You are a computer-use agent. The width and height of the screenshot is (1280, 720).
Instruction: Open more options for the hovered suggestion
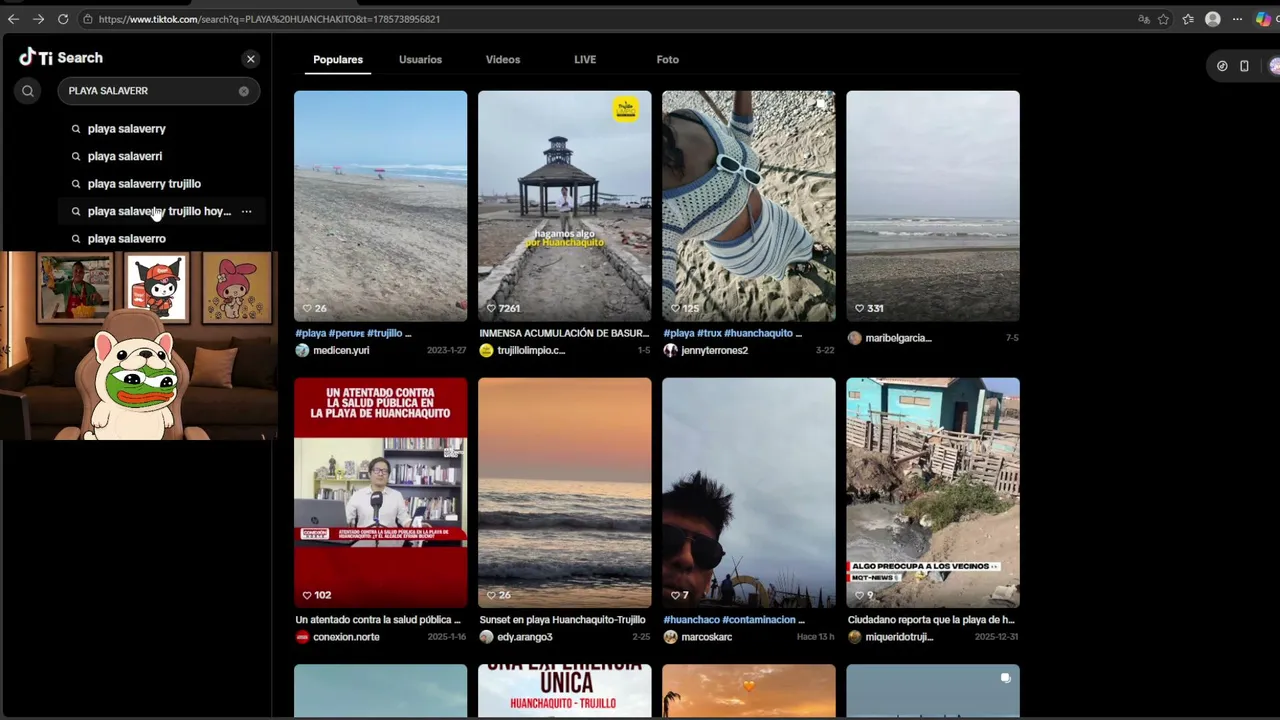[x=246, y=211]
